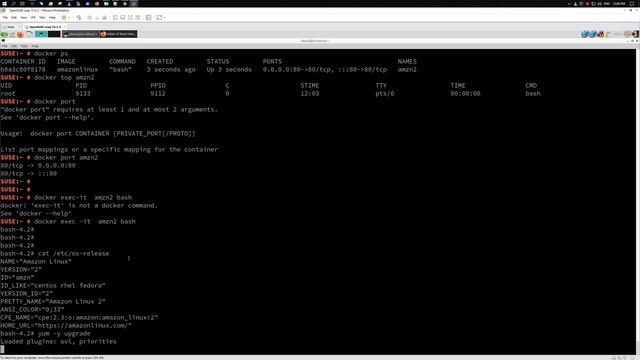Launch Firefox from guest panel launcher
The height and width of the screenshot is (360, 640).
tap(20, 34)
